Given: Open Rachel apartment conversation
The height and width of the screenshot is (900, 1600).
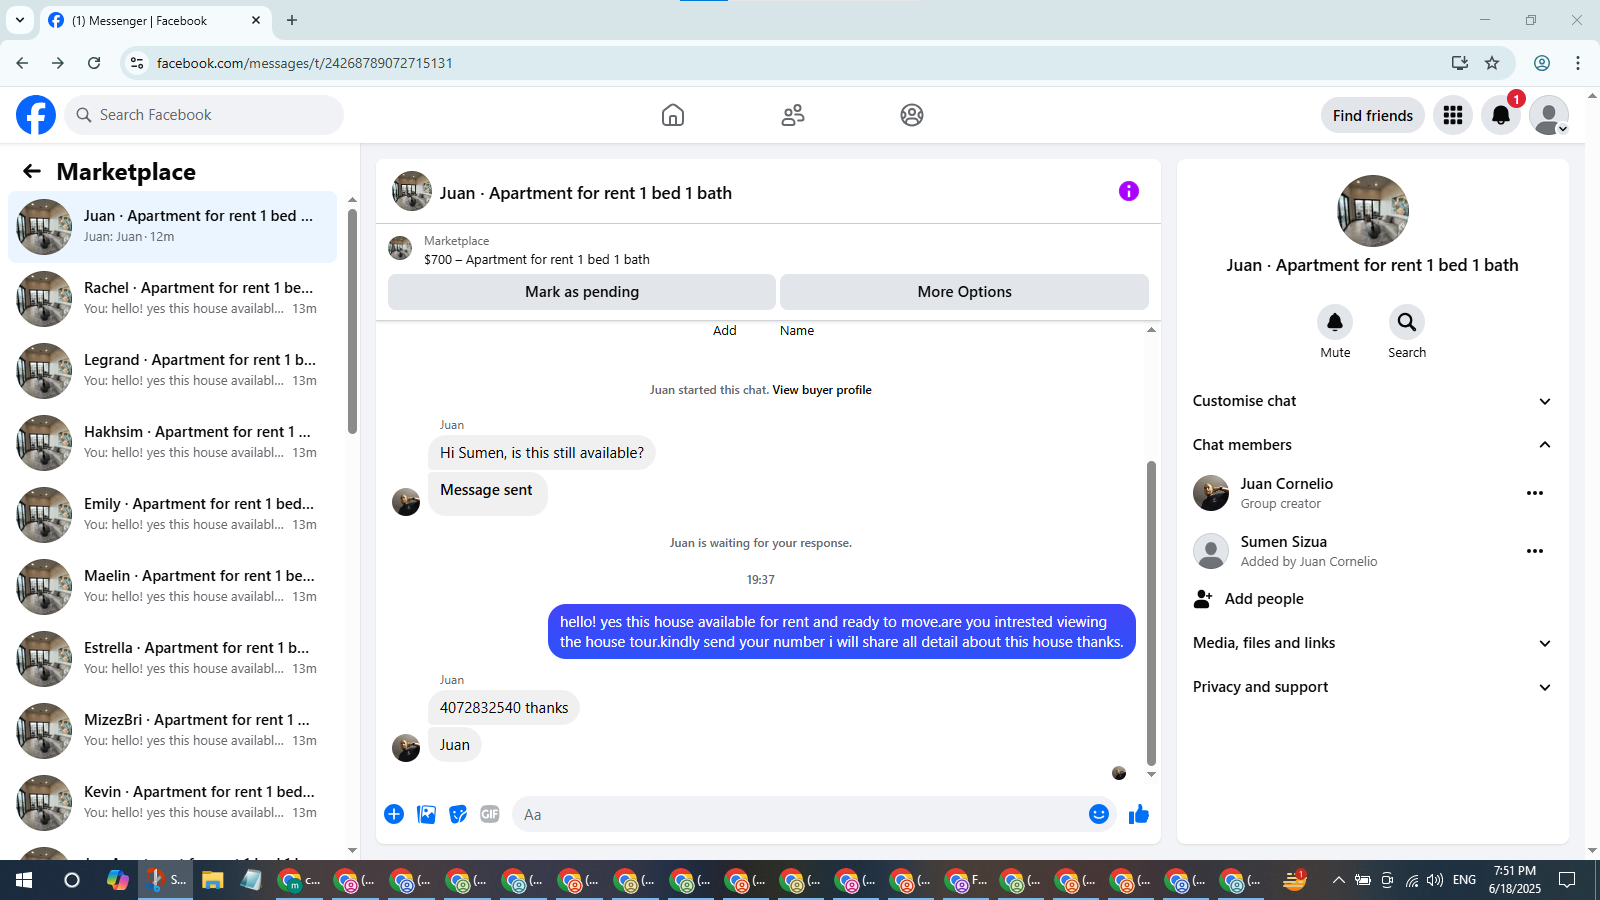Looking at the screenshot, I should [173, 299].
